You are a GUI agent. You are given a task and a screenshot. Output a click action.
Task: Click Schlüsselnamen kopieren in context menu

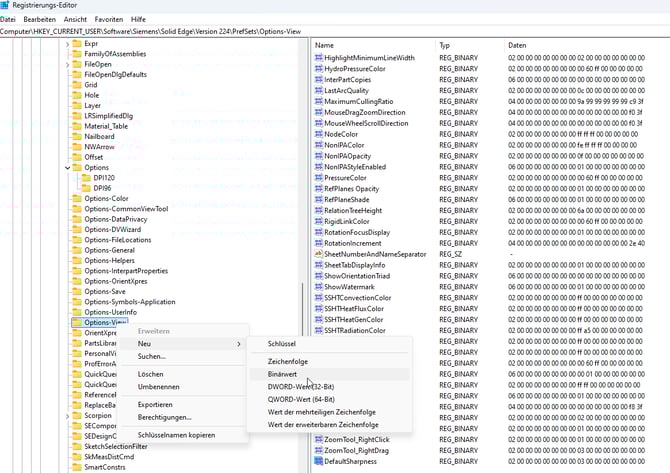point(176,435)
